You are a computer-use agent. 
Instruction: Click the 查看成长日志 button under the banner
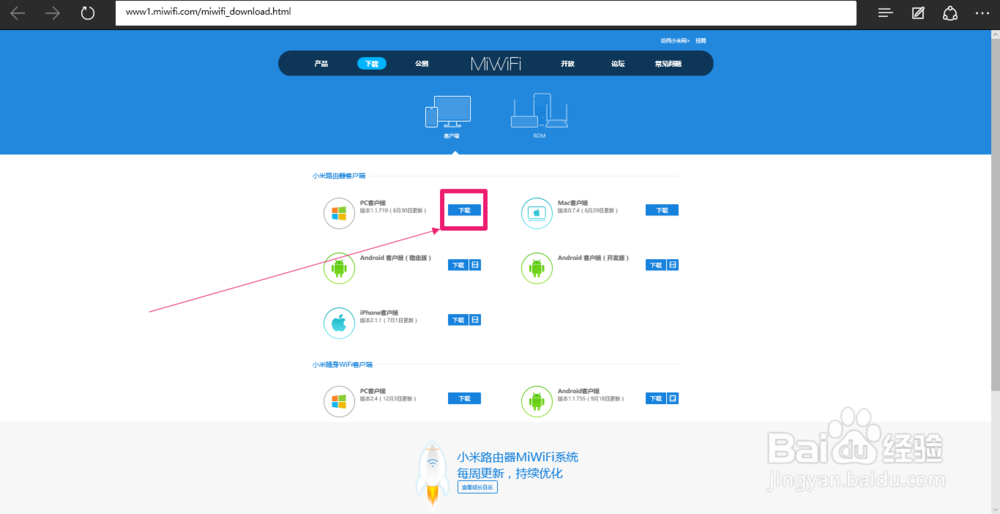[x=478, y=487]
